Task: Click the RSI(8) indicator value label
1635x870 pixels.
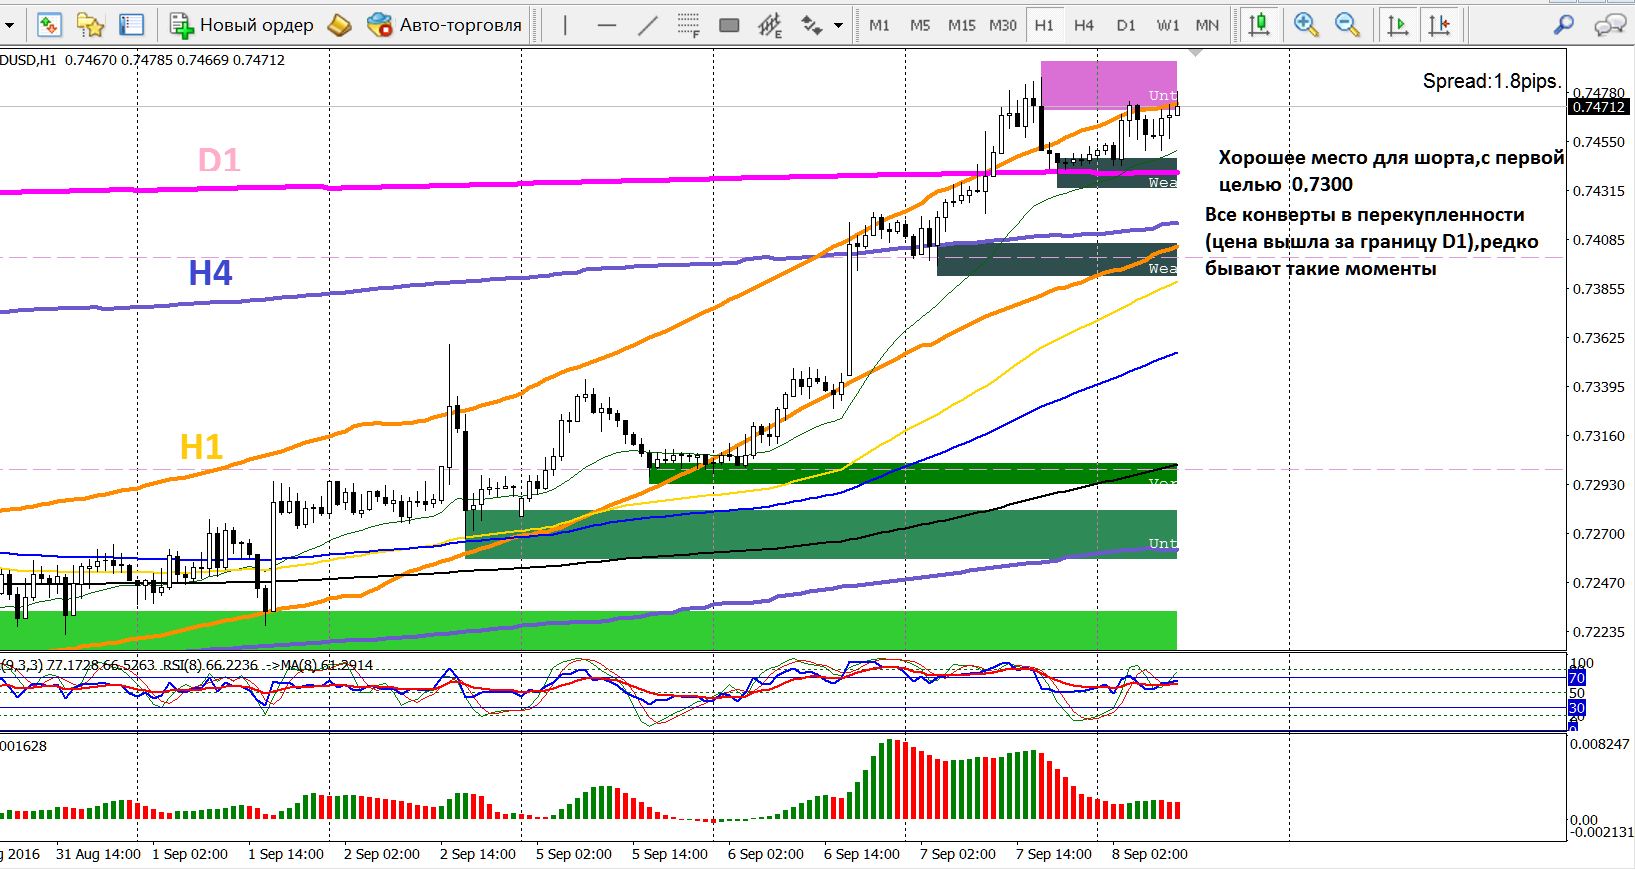Action: (210, 665)
